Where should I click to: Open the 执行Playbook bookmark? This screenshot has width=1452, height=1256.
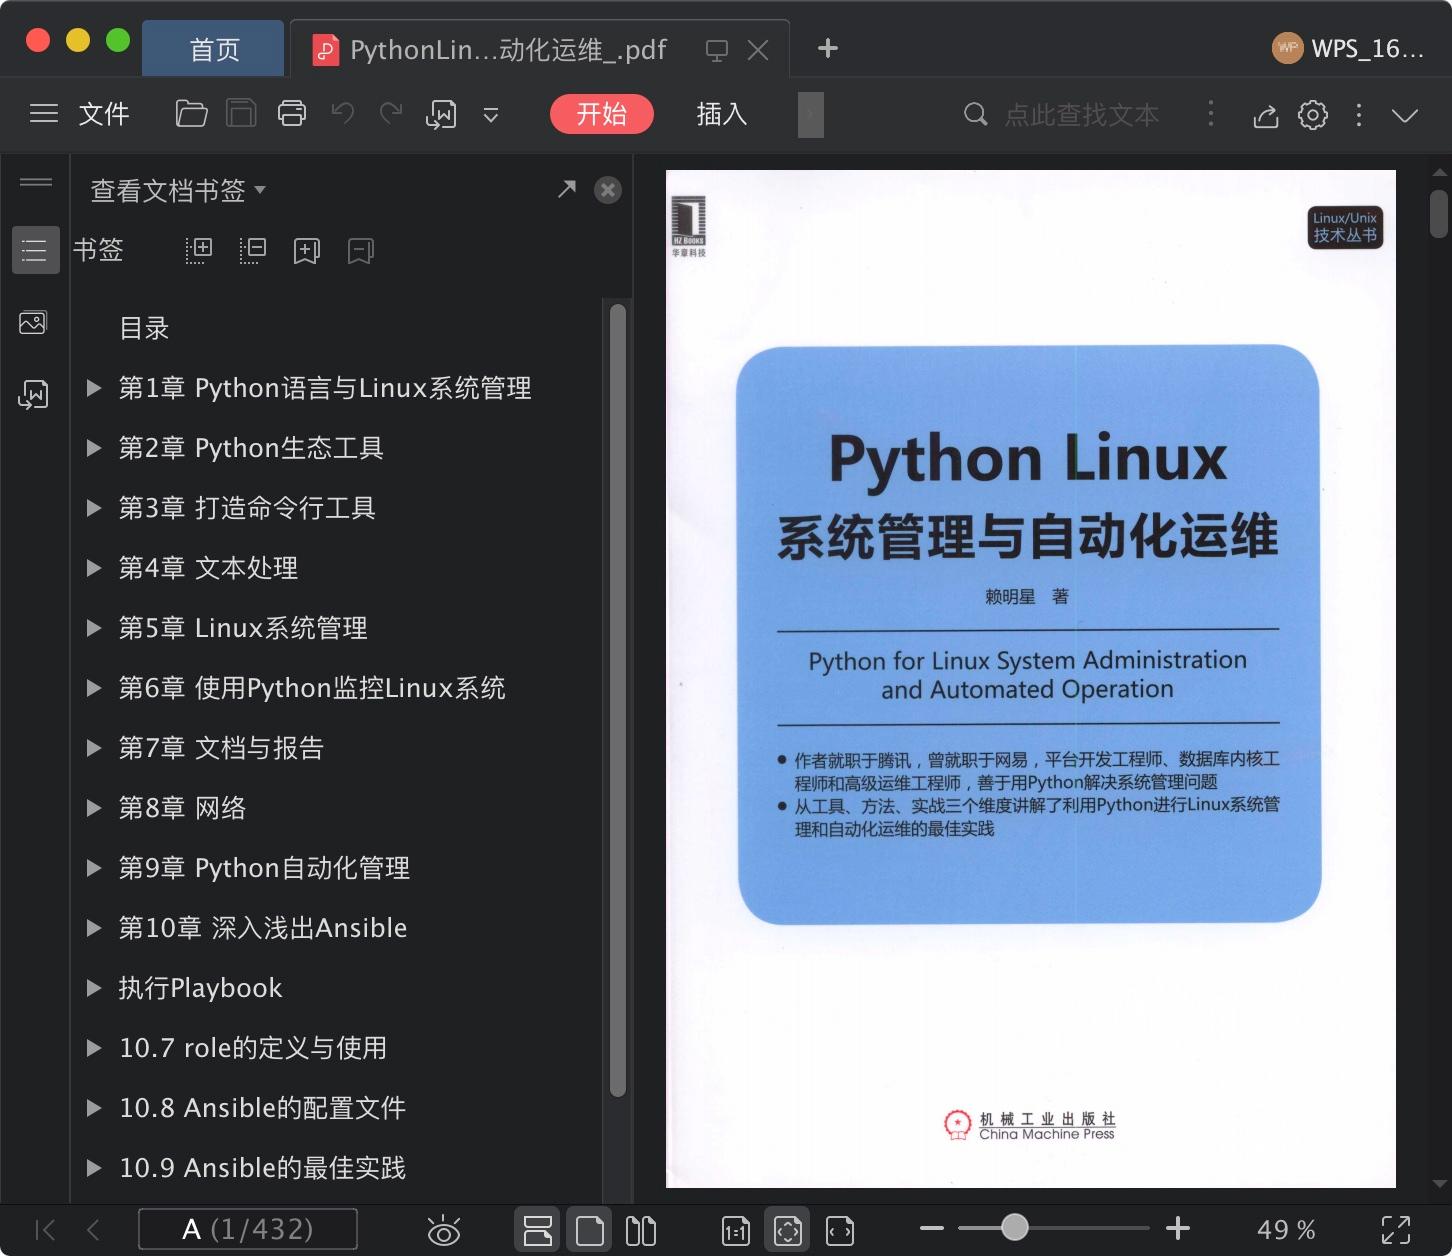200,988
